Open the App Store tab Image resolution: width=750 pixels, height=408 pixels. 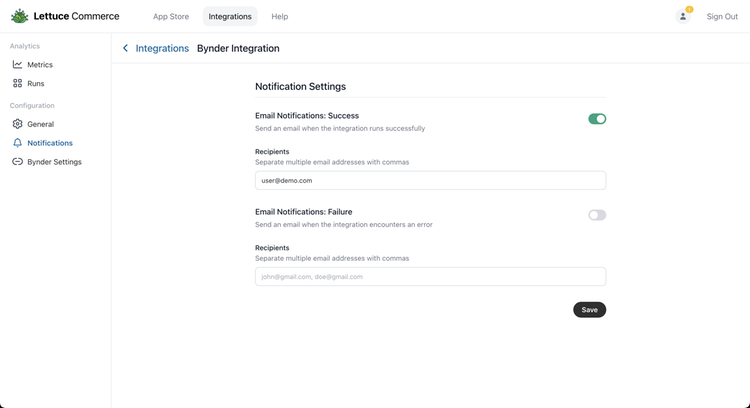point(171,16)
